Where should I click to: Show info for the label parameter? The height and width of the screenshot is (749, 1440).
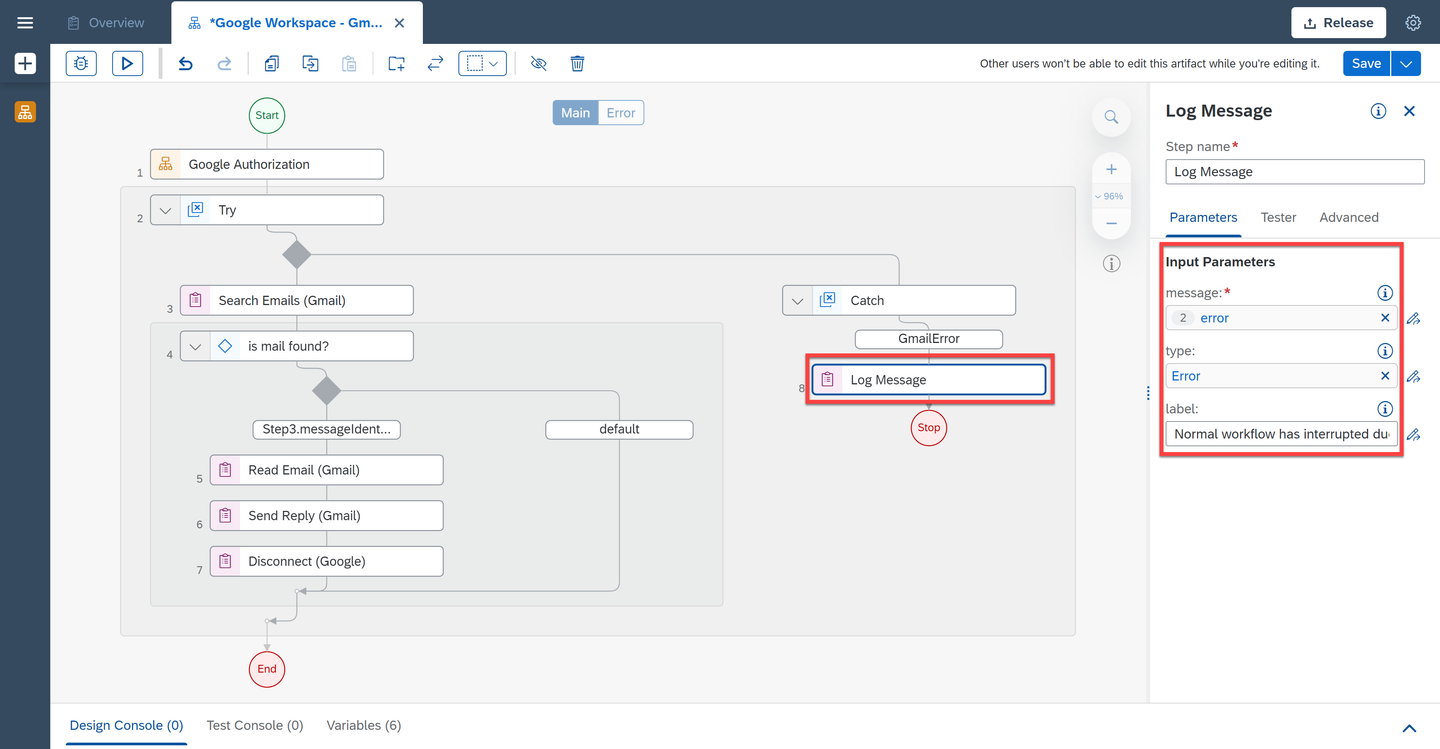[1385, 409]
